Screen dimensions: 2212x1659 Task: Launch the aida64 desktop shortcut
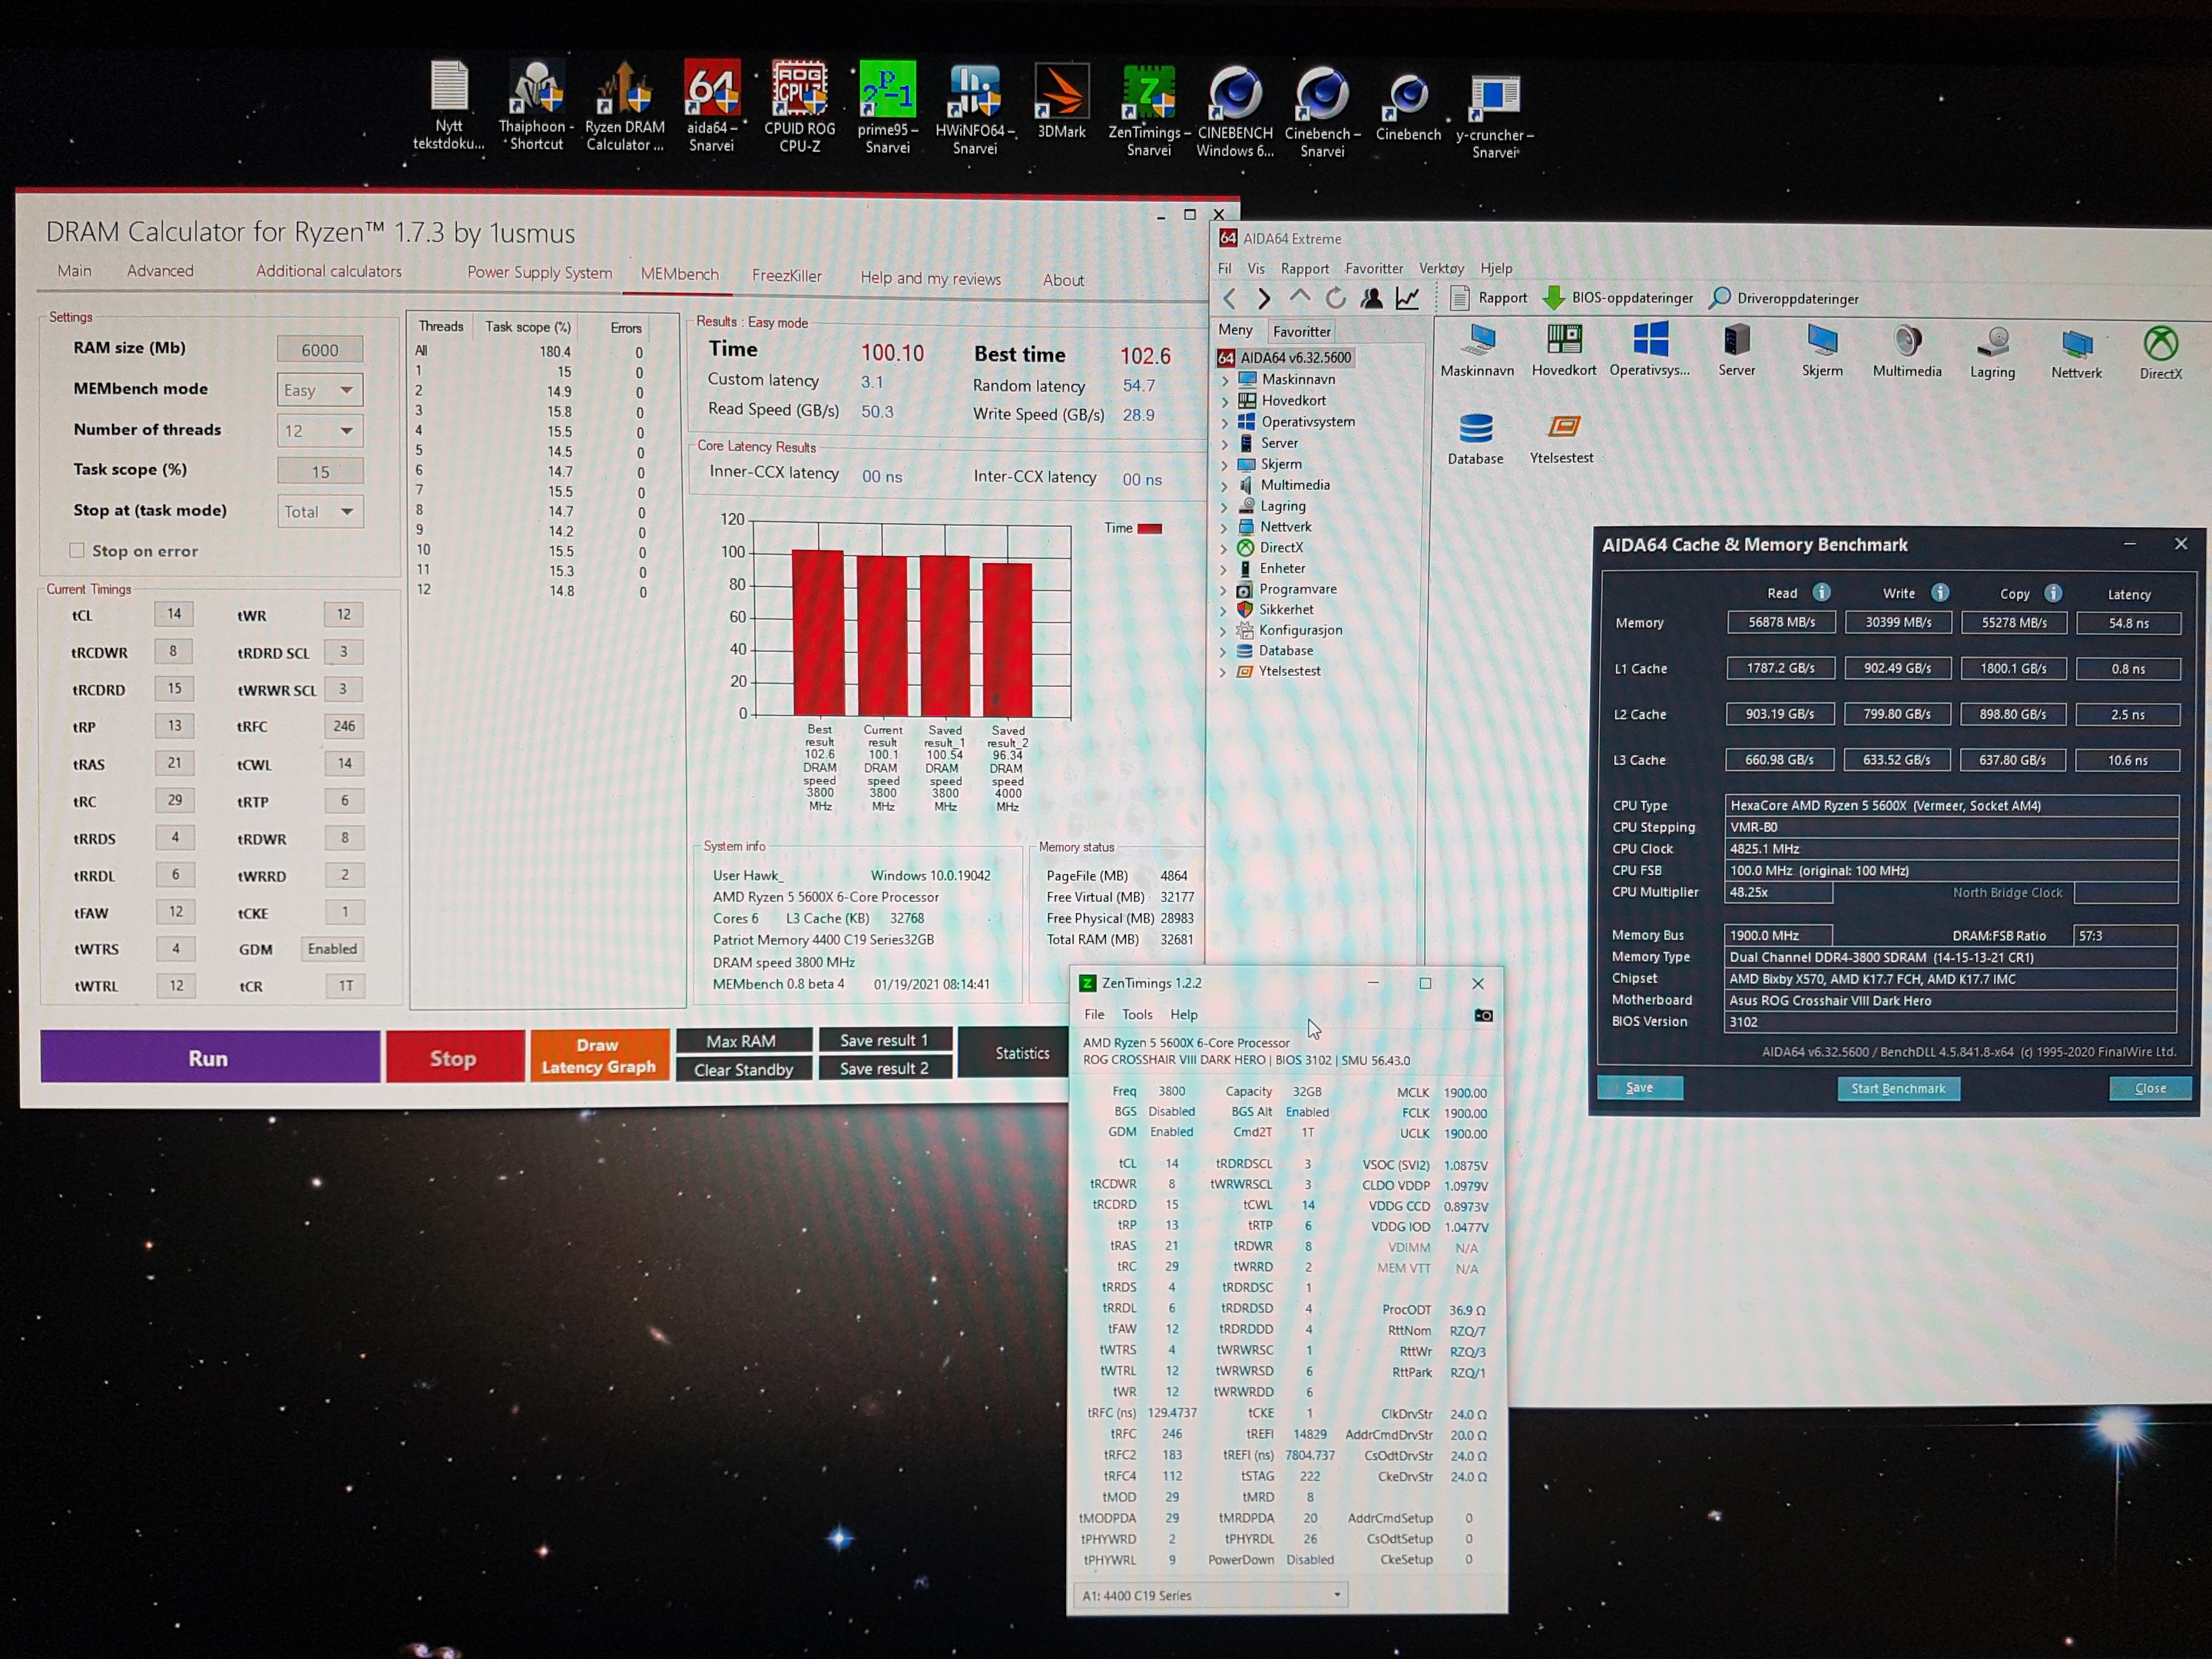click(x=711, y=106)
